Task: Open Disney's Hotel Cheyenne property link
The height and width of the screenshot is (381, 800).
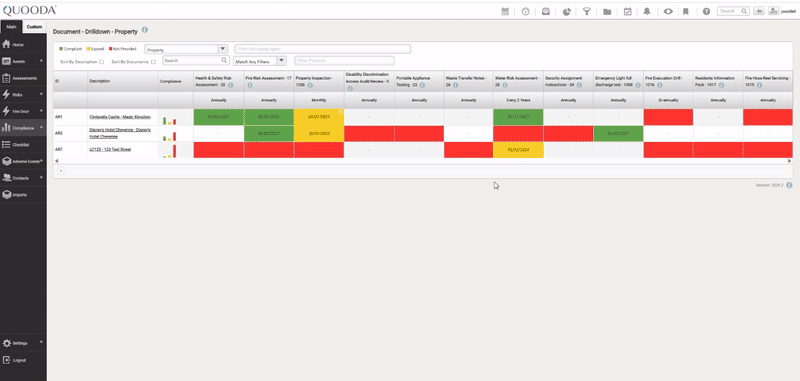Action: click(x=120, y=133)
